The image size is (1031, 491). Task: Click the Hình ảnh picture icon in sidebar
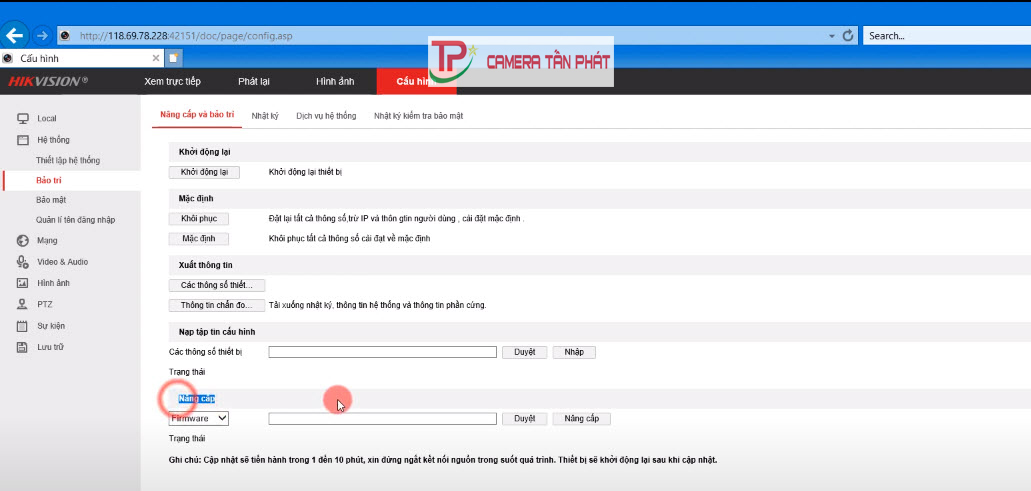[22, 283]
